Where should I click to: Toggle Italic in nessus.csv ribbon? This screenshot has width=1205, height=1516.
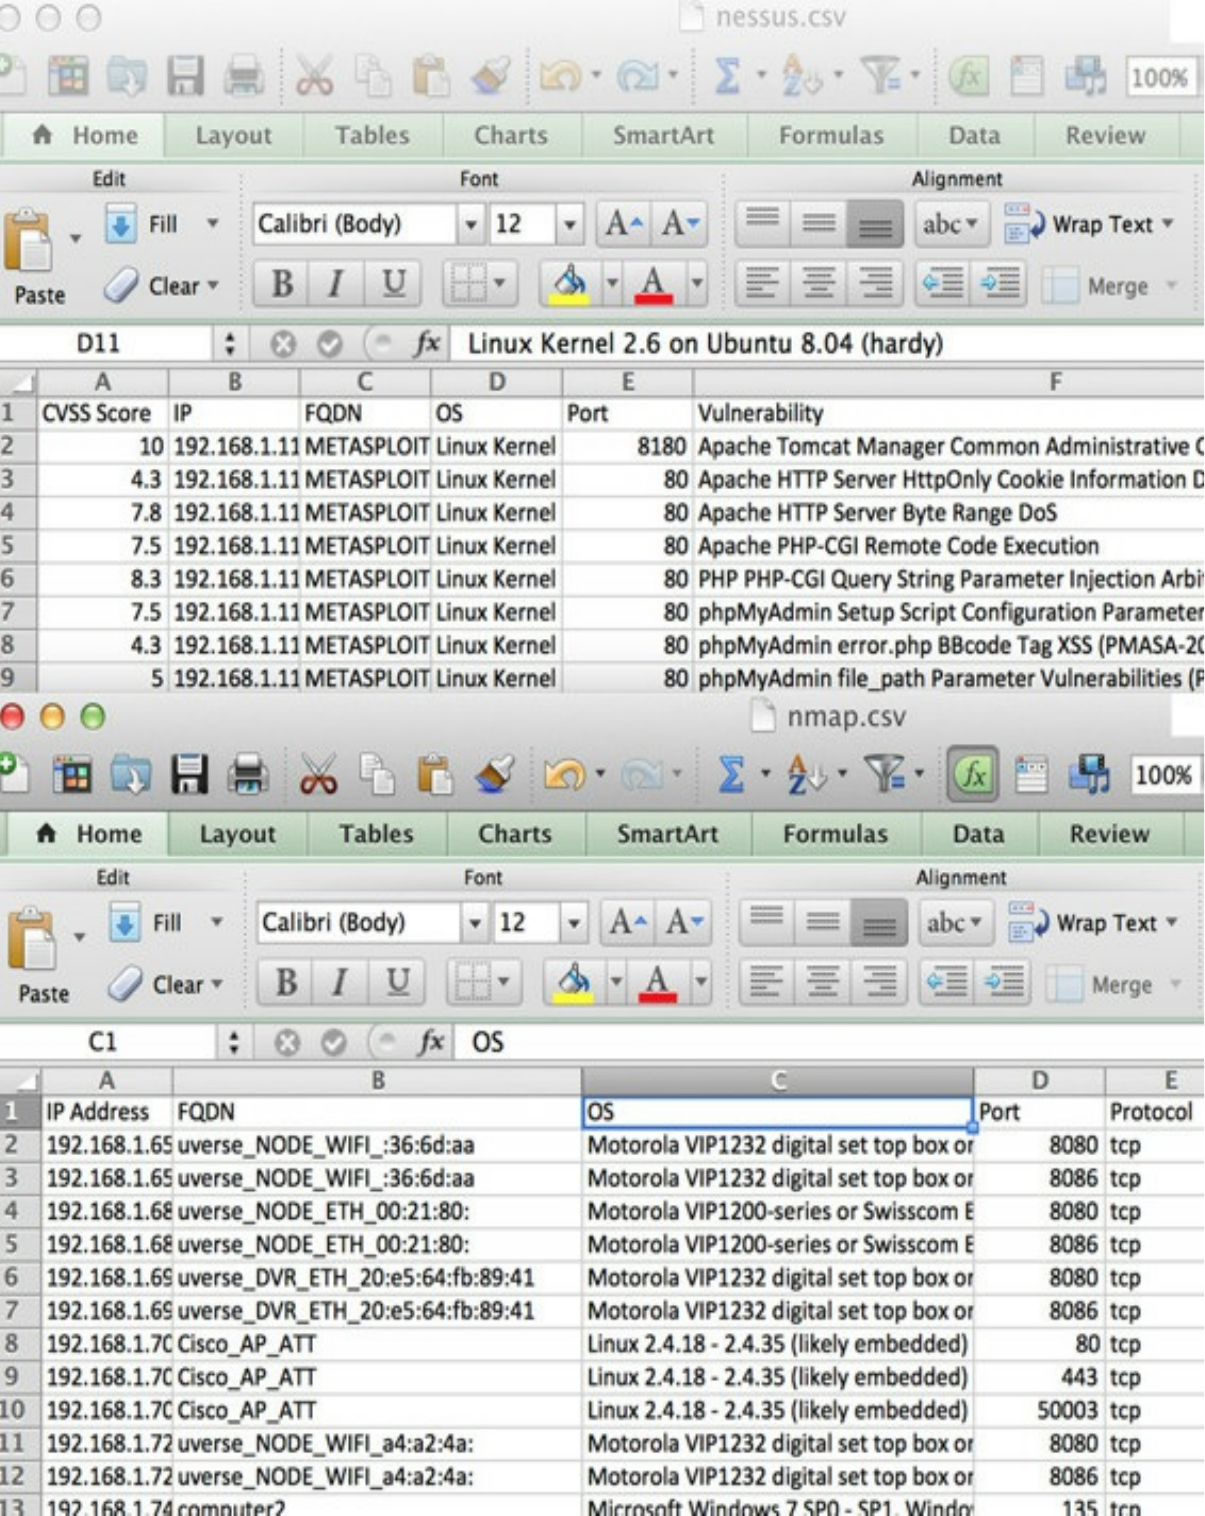(x=336, y=284)
